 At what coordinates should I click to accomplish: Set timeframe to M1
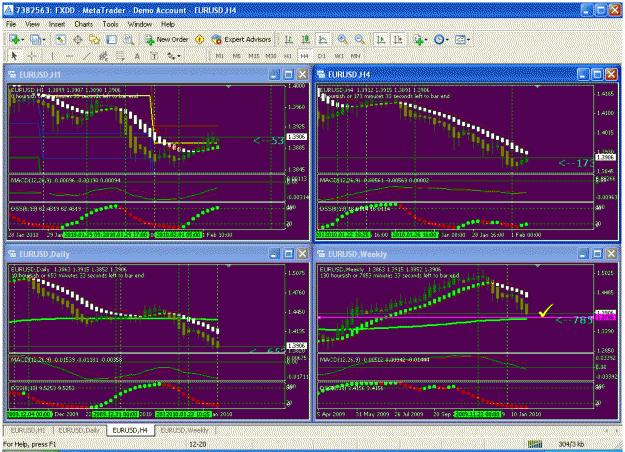click(x=220, y=56)
